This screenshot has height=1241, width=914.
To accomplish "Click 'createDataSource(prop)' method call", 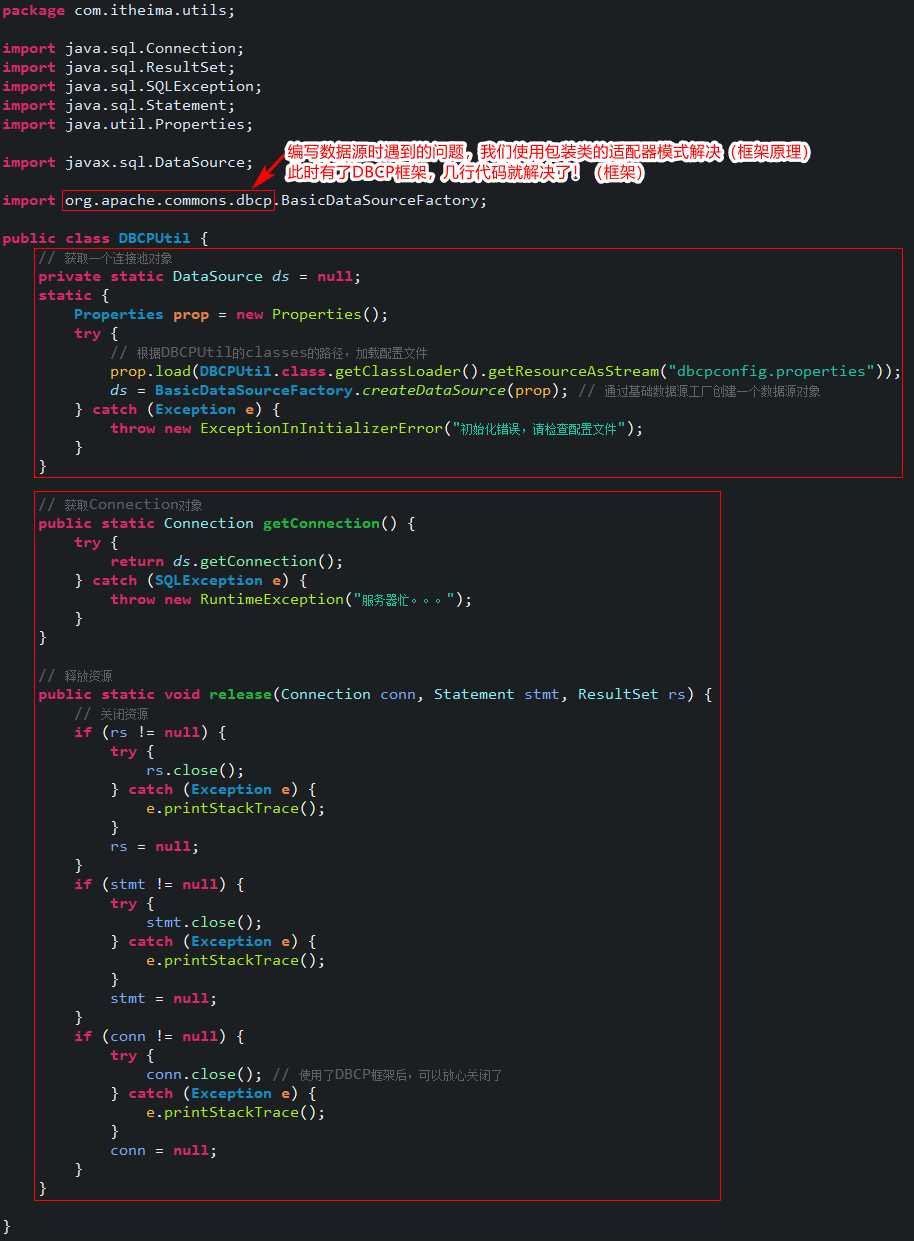I will 466,390.
